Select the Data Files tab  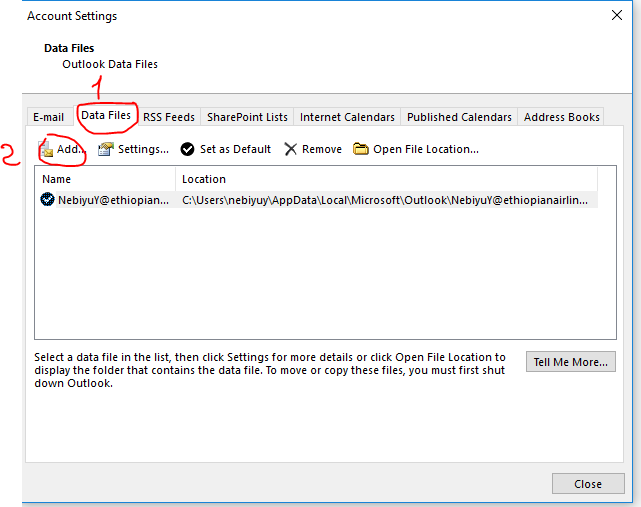[106, 115]
